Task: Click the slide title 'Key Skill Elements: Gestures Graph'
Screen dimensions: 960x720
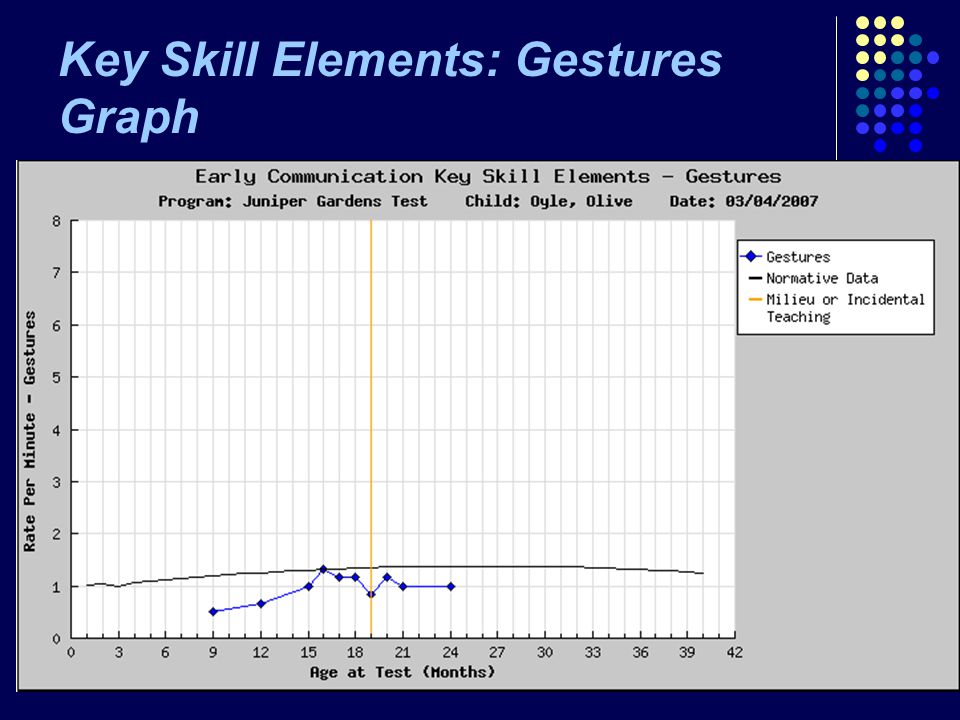Action: click(391, 87)
